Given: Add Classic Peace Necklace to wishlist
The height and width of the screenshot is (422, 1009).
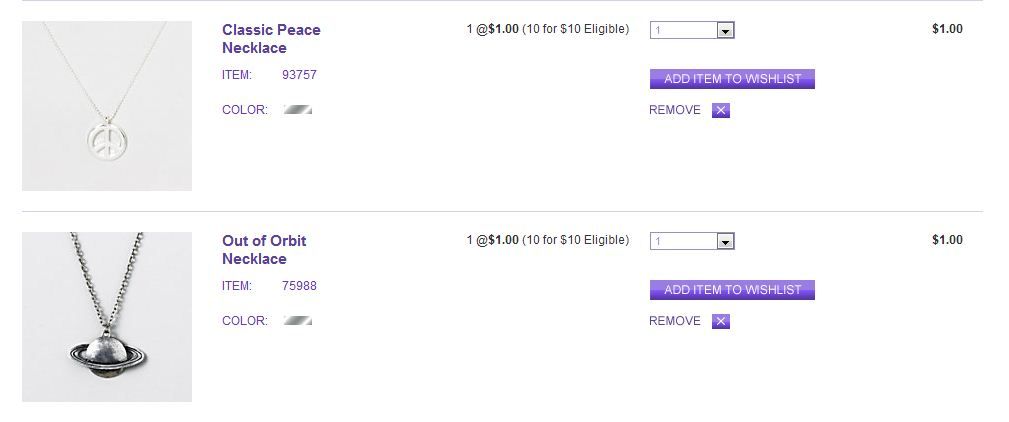Looking at the screenshot, I should [732, 79].
